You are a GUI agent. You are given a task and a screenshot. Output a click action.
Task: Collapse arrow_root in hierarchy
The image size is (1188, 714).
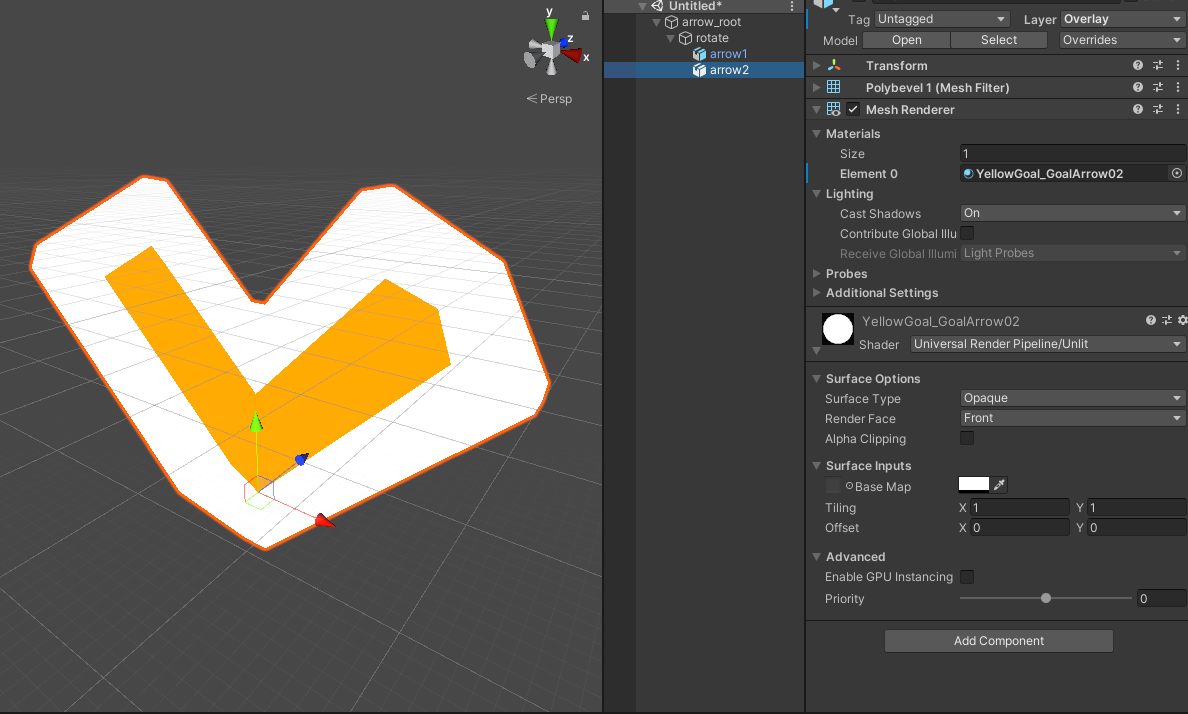pyautogui.click(x=656, y=22)
